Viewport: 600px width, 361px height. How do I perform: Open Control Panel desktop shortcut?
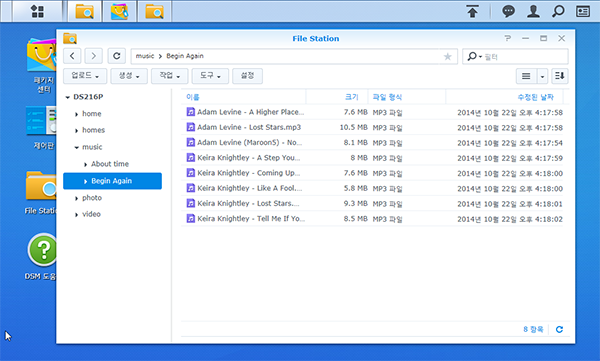pyautogui.click(x=42, y=128)
